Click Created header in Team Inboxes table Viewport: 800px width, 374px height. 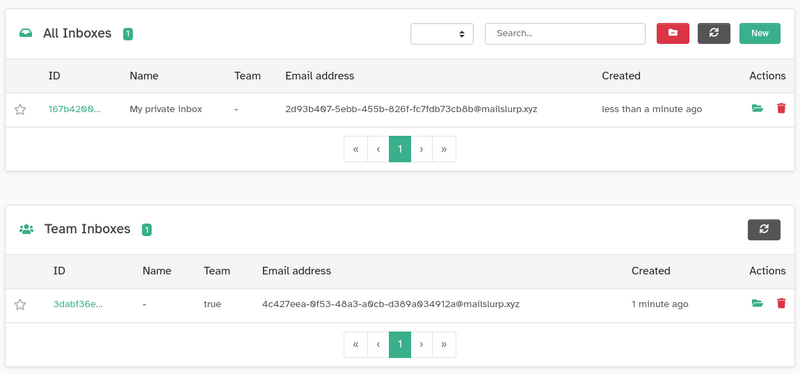pos(651,270)
